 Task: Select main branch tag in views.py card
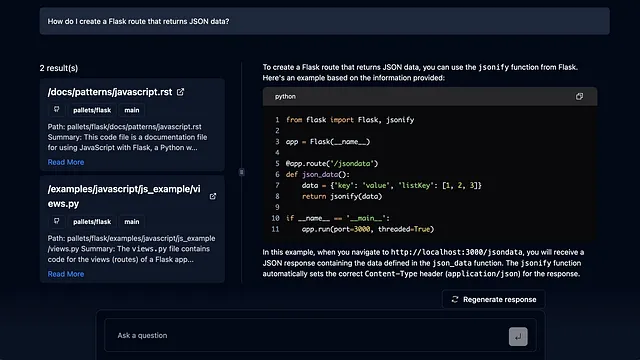(131, 221)
